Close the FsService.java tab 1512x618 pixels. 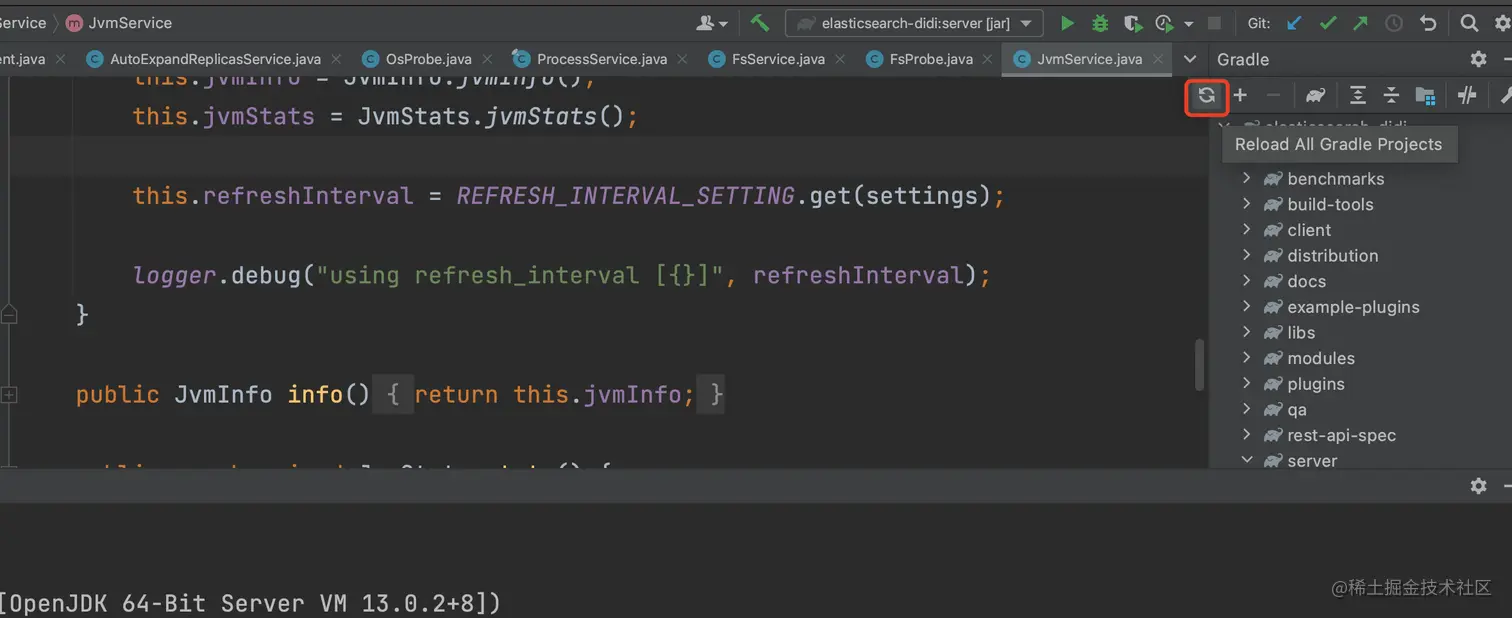(x=839, y=60)
